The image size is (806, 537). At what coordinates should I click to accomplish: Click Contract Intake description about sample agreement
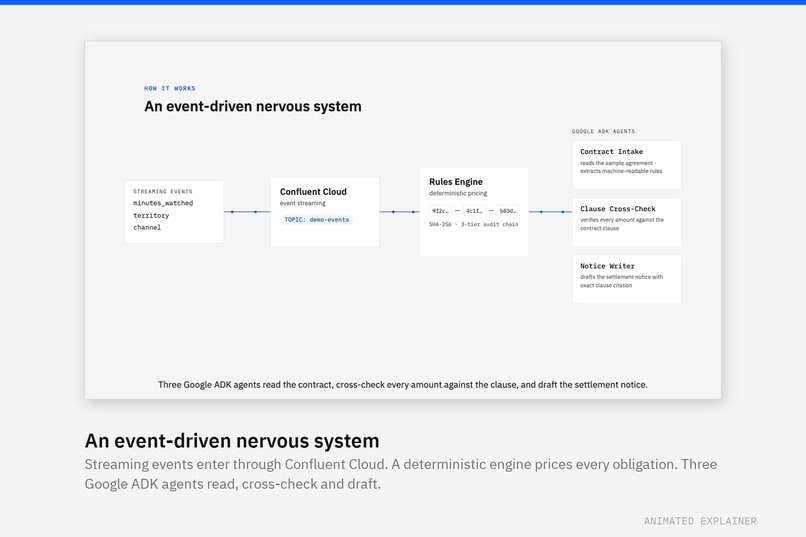pyautogui.click(x=621, y=167)
